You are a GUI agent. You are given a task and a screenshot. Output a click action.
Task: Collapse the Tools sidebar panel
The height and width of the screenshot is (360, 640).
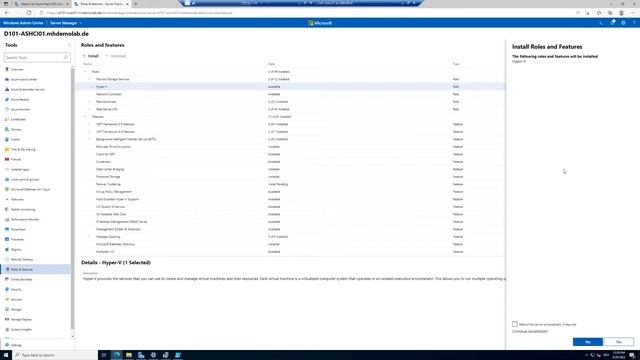tap(69, 45)
